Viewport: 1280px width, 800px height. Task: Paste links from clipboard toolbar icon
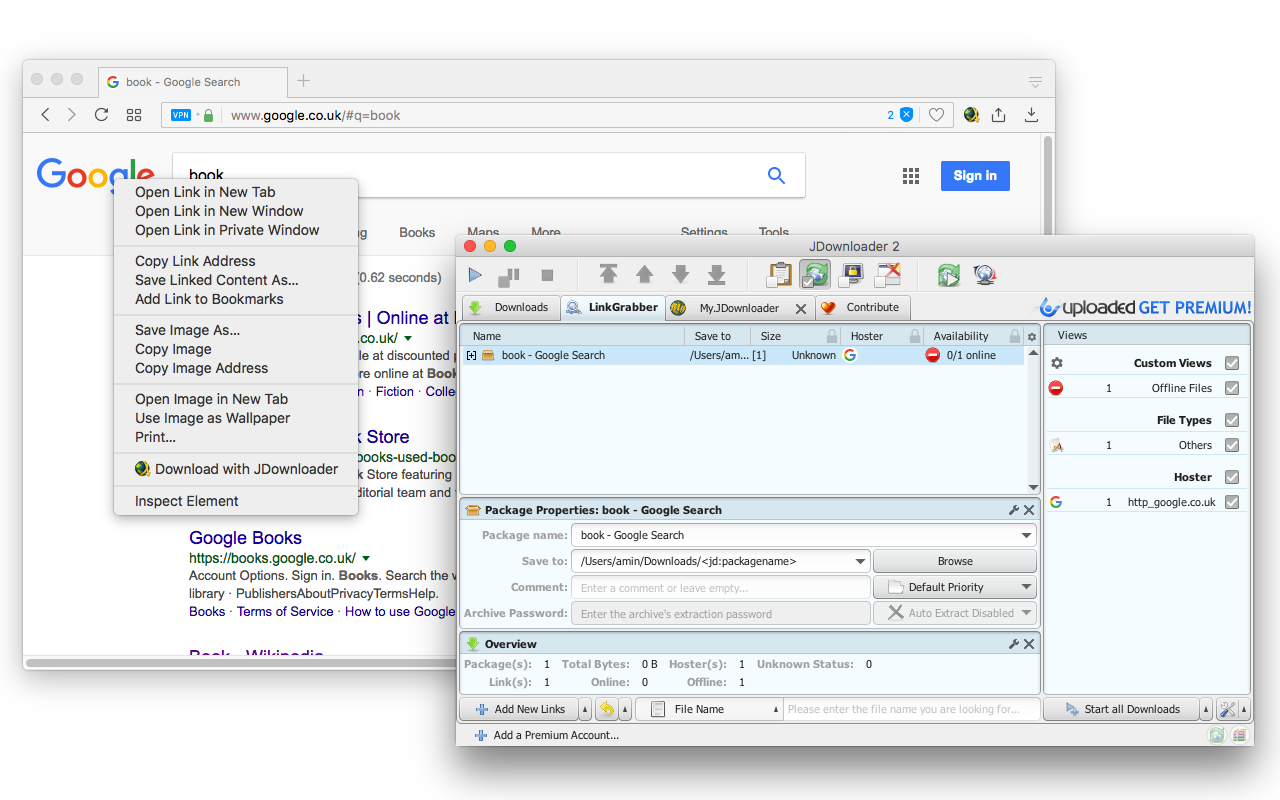[x=779, y=274]
